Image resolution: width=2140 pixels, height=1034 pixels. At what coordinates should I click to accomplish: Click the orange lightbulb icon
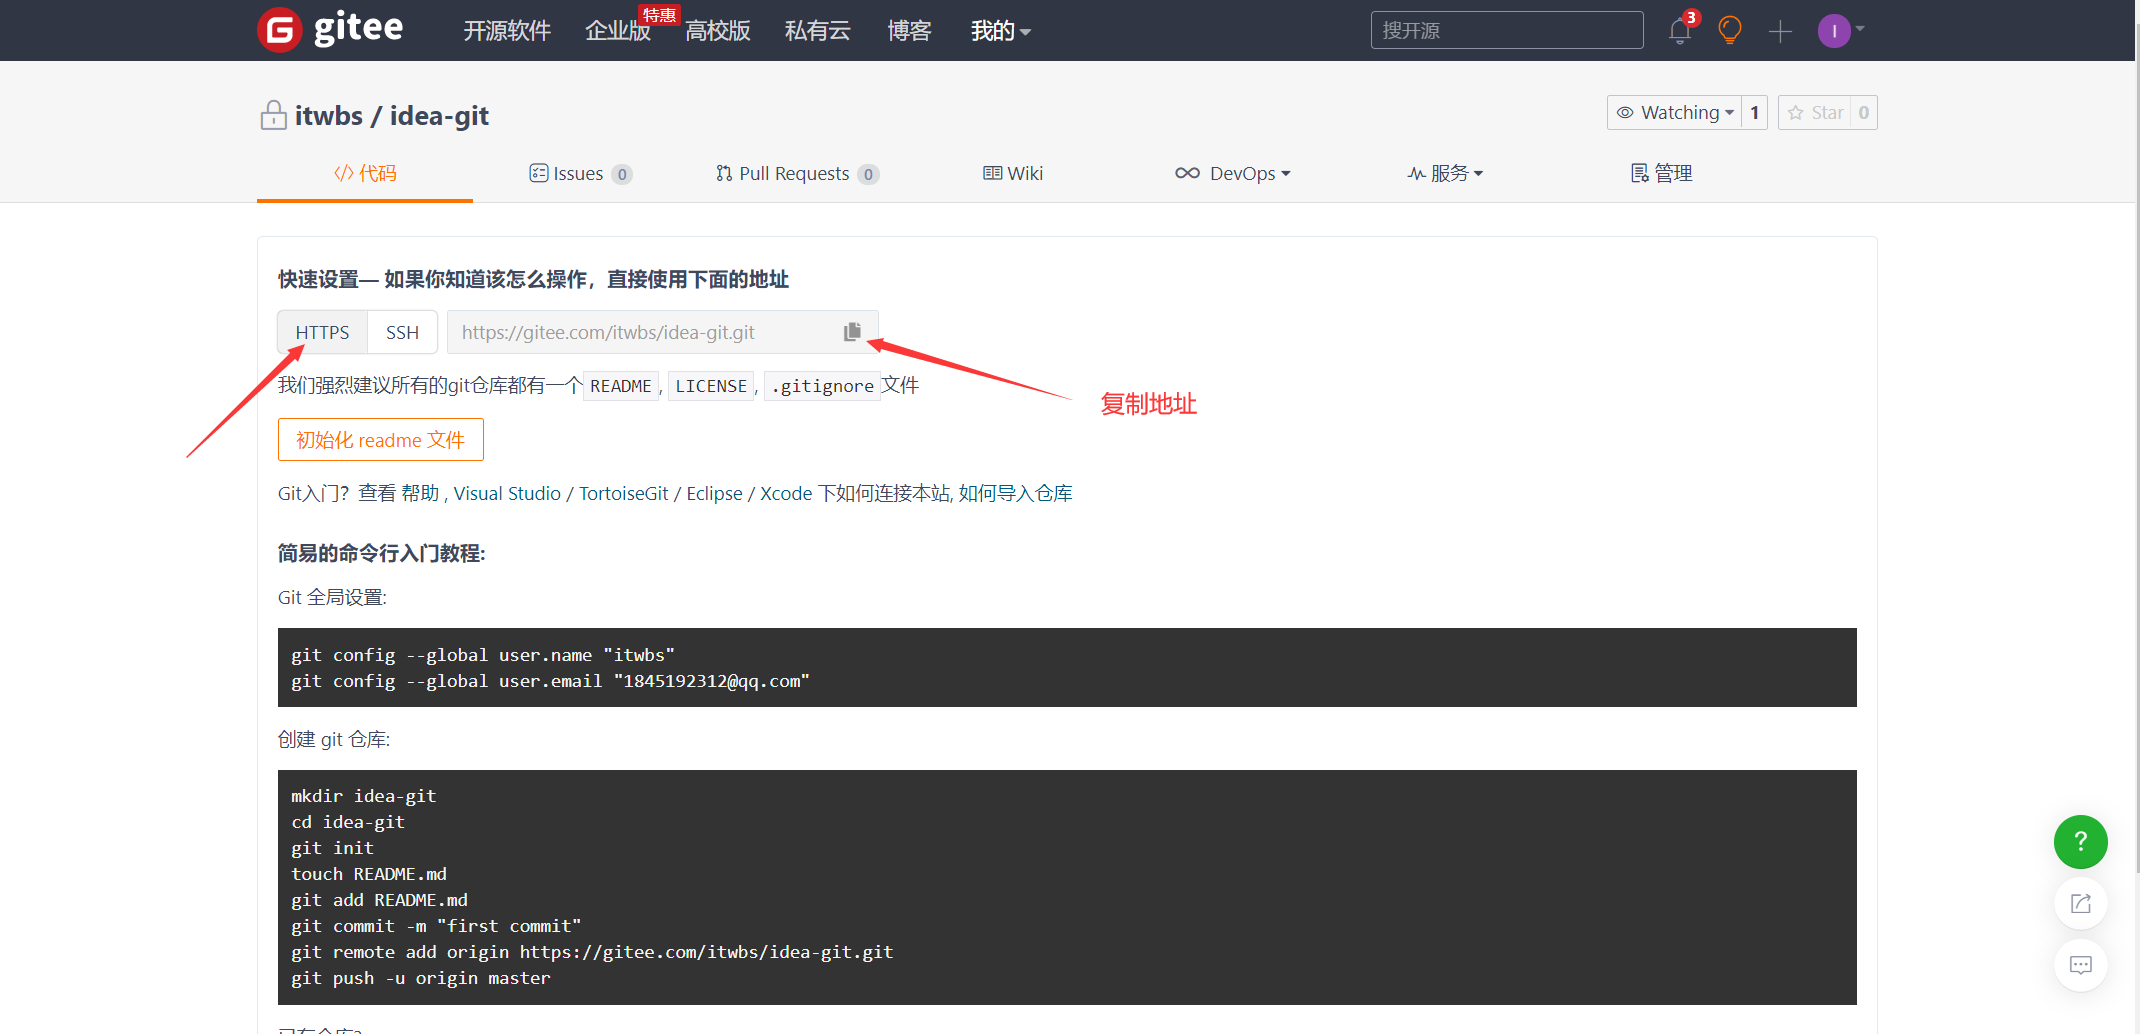pos(1730,30)
